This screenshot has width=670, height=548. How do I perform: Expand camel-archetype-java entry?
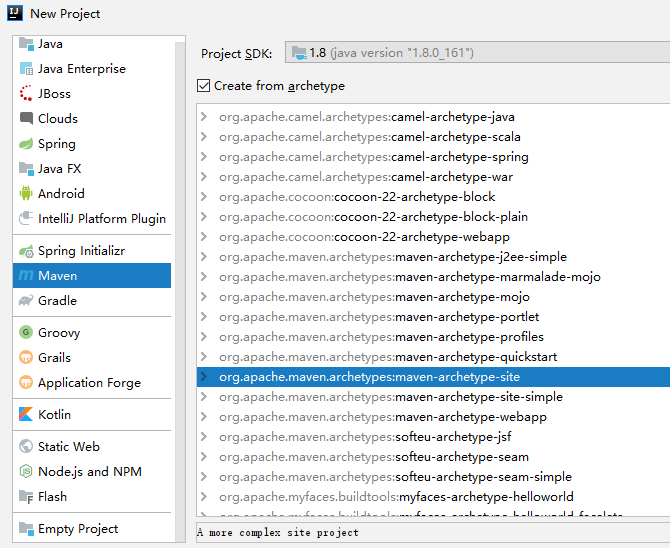click(204, 117)
